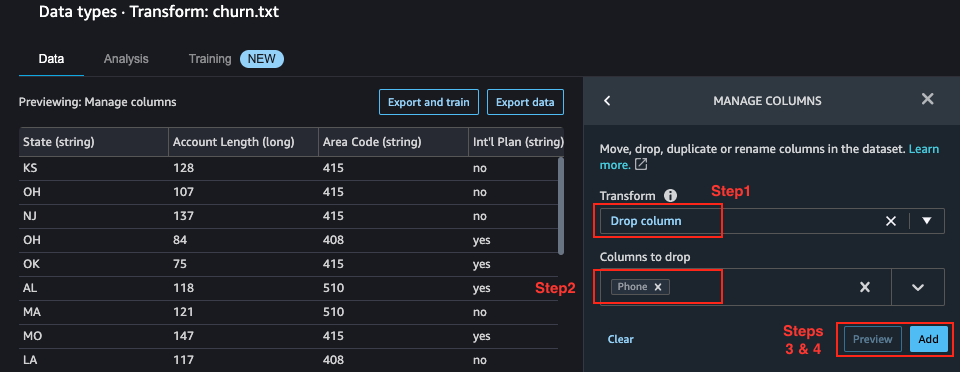Screen dimensions: 960x372
Task: Add the drop column transform
Action: click(928, 339)
